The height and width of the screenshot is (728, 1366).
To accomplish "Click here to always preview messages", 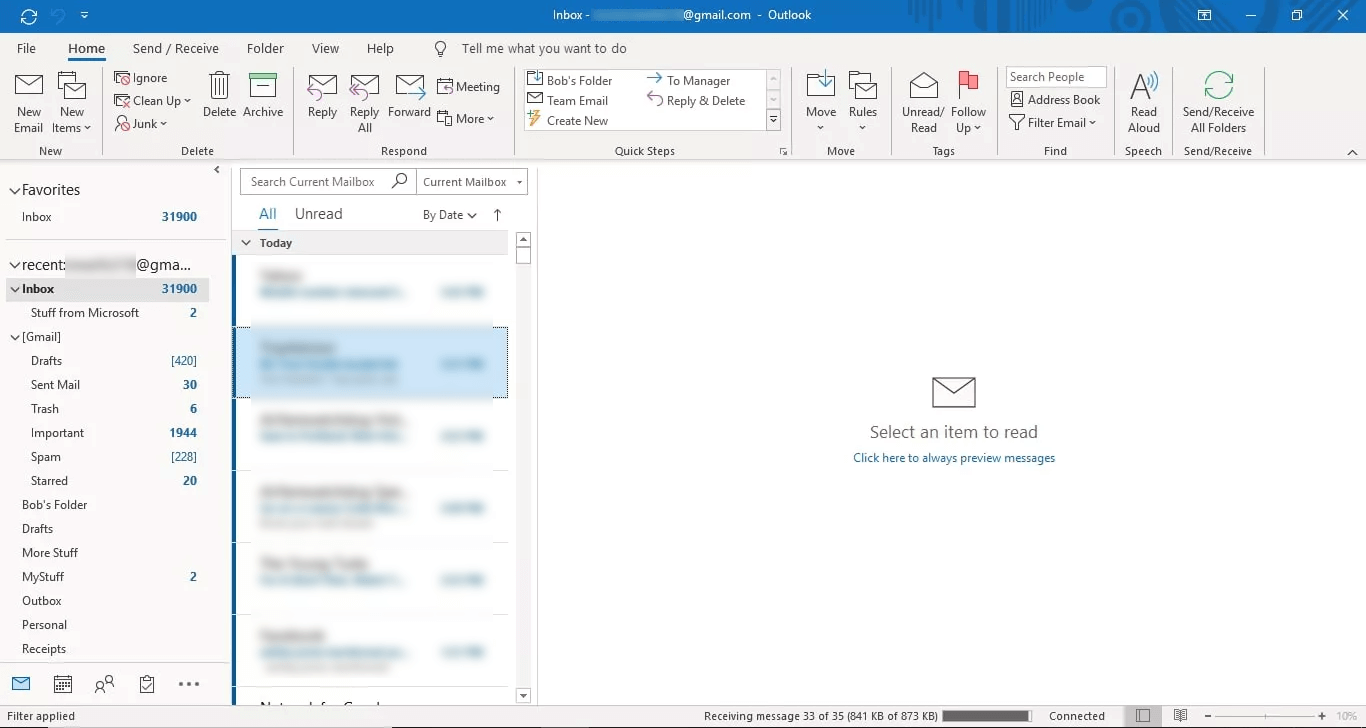I will click(x=954, y=458).
